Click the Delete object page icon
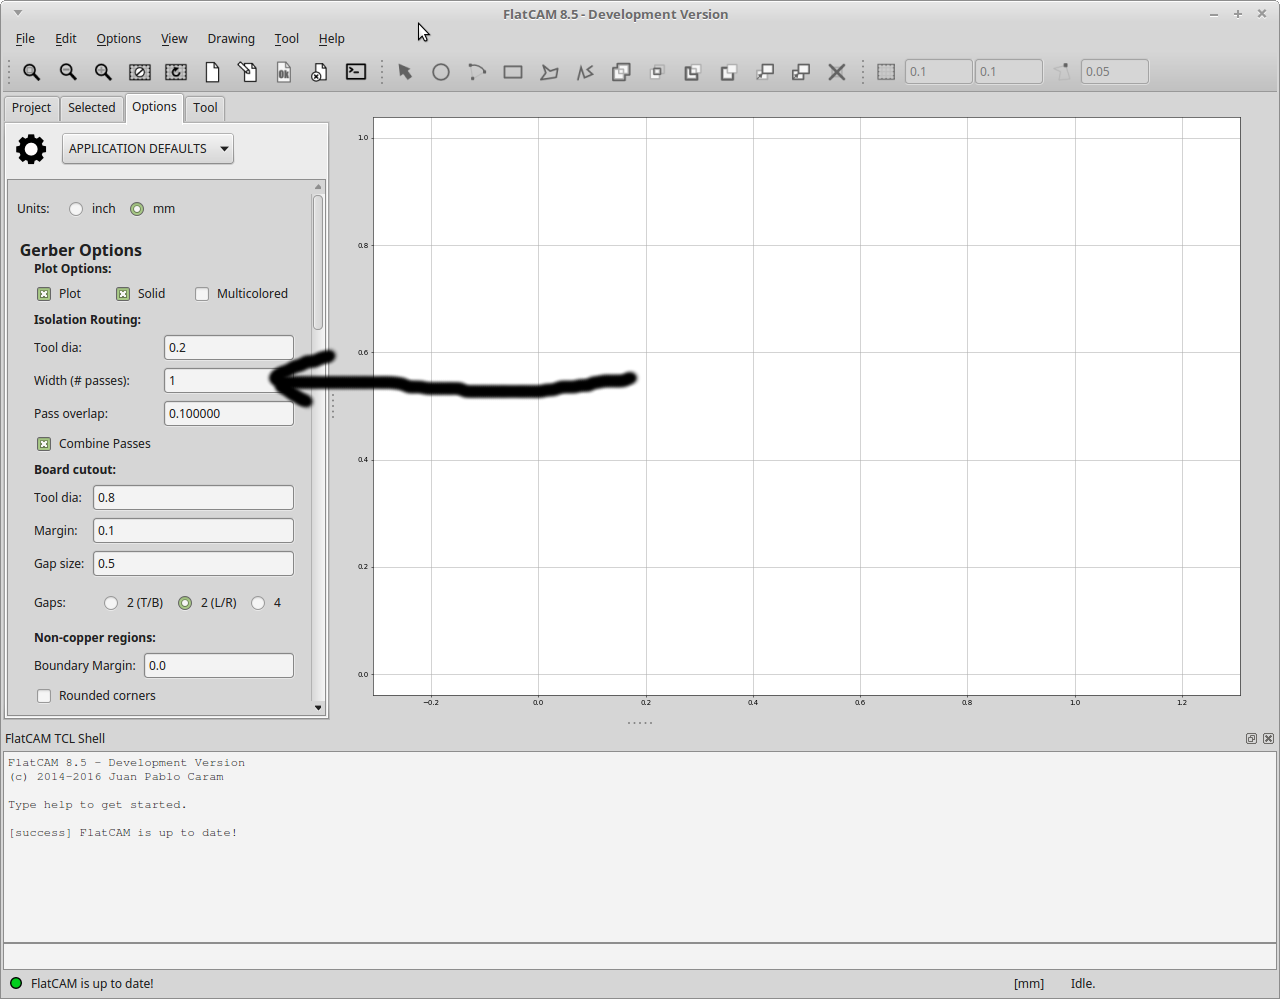The height and width of the screenshot is (999, 1280). (x=319, y=72)
